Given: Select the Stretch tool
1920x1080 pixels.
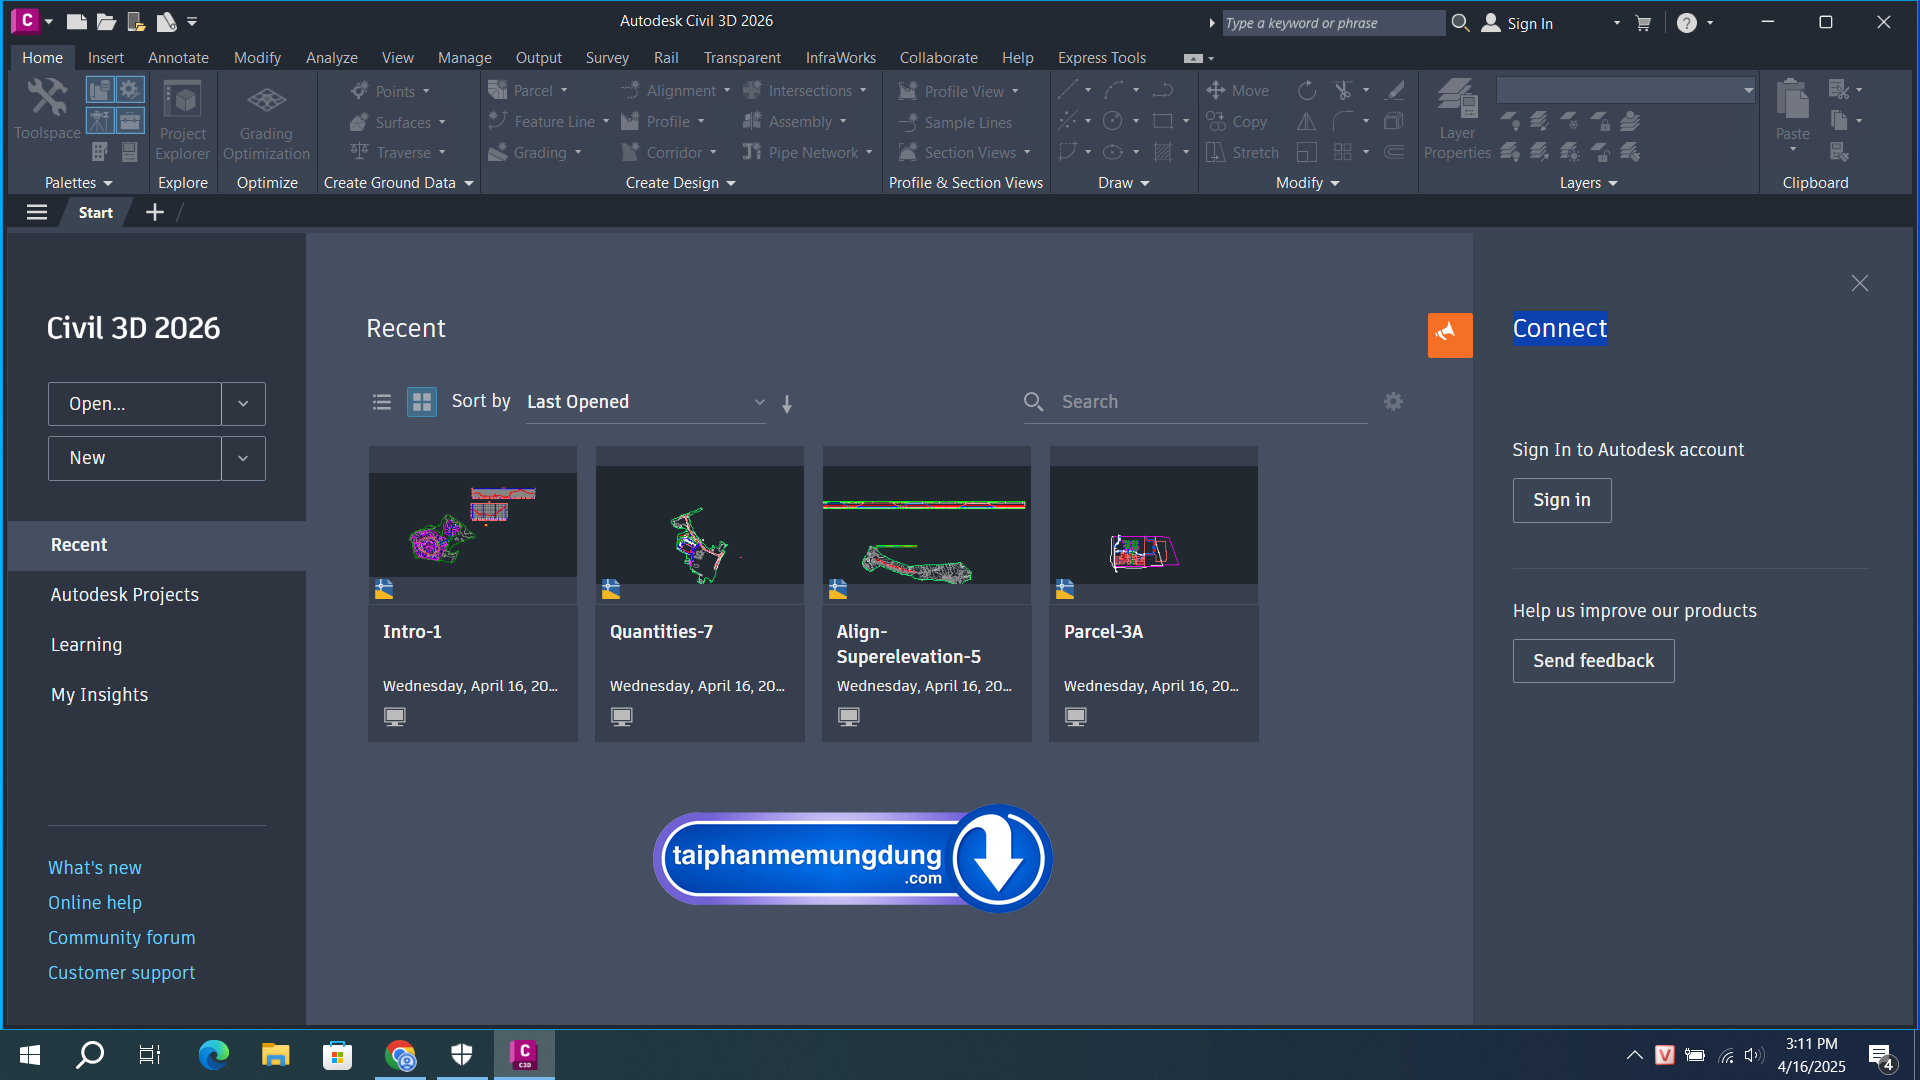Looking at the screenshot, I should [x=1243, y=153].
